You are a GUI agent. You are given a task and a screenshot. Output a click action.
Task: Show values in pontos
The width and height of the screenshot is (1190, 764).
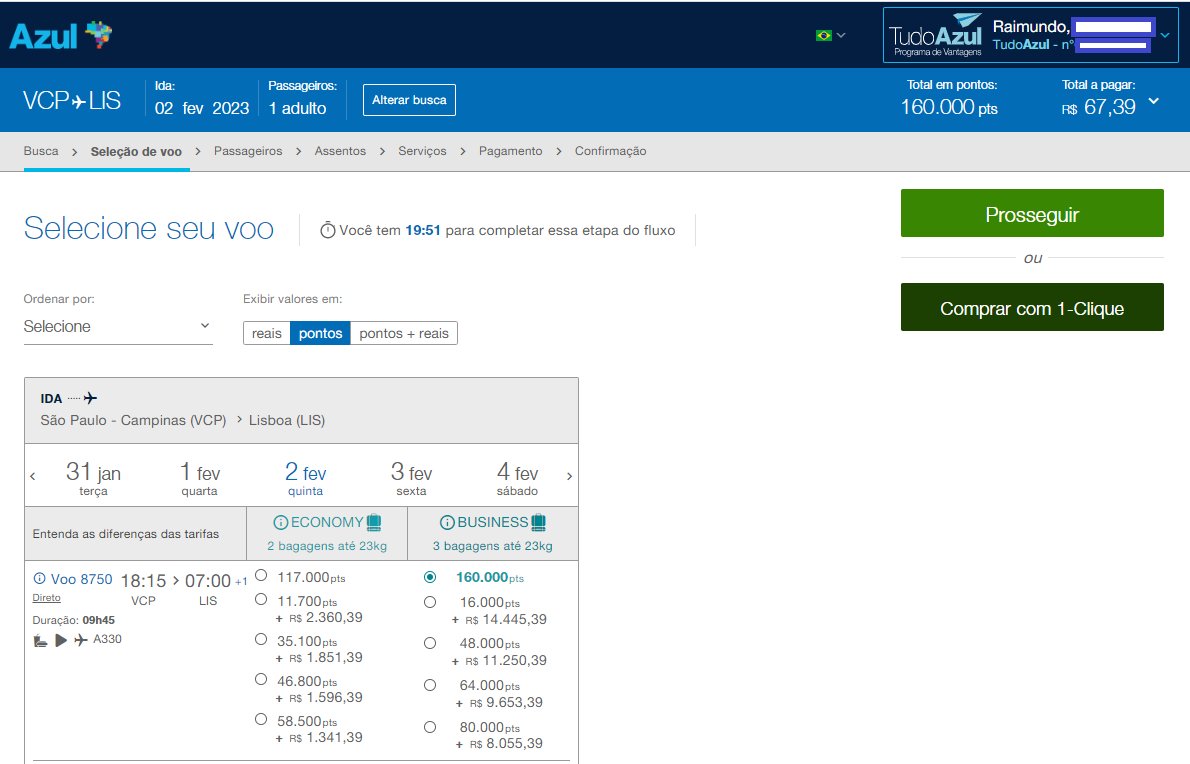point(320,333)
